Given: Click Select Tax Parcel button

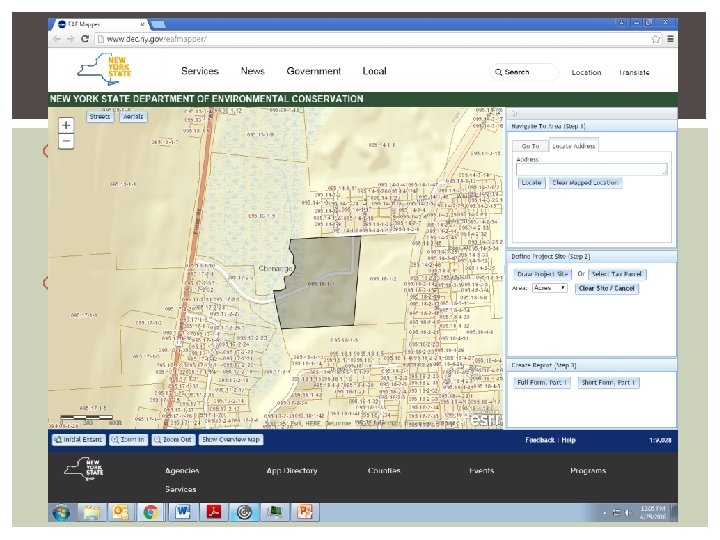Looking at the screenshot, I should [x=617, y=274].
